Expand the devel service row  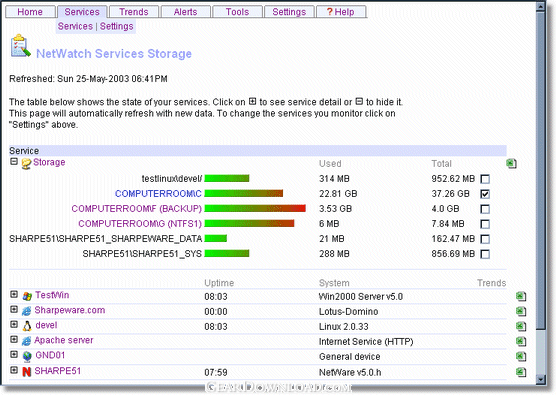(14, 324)
